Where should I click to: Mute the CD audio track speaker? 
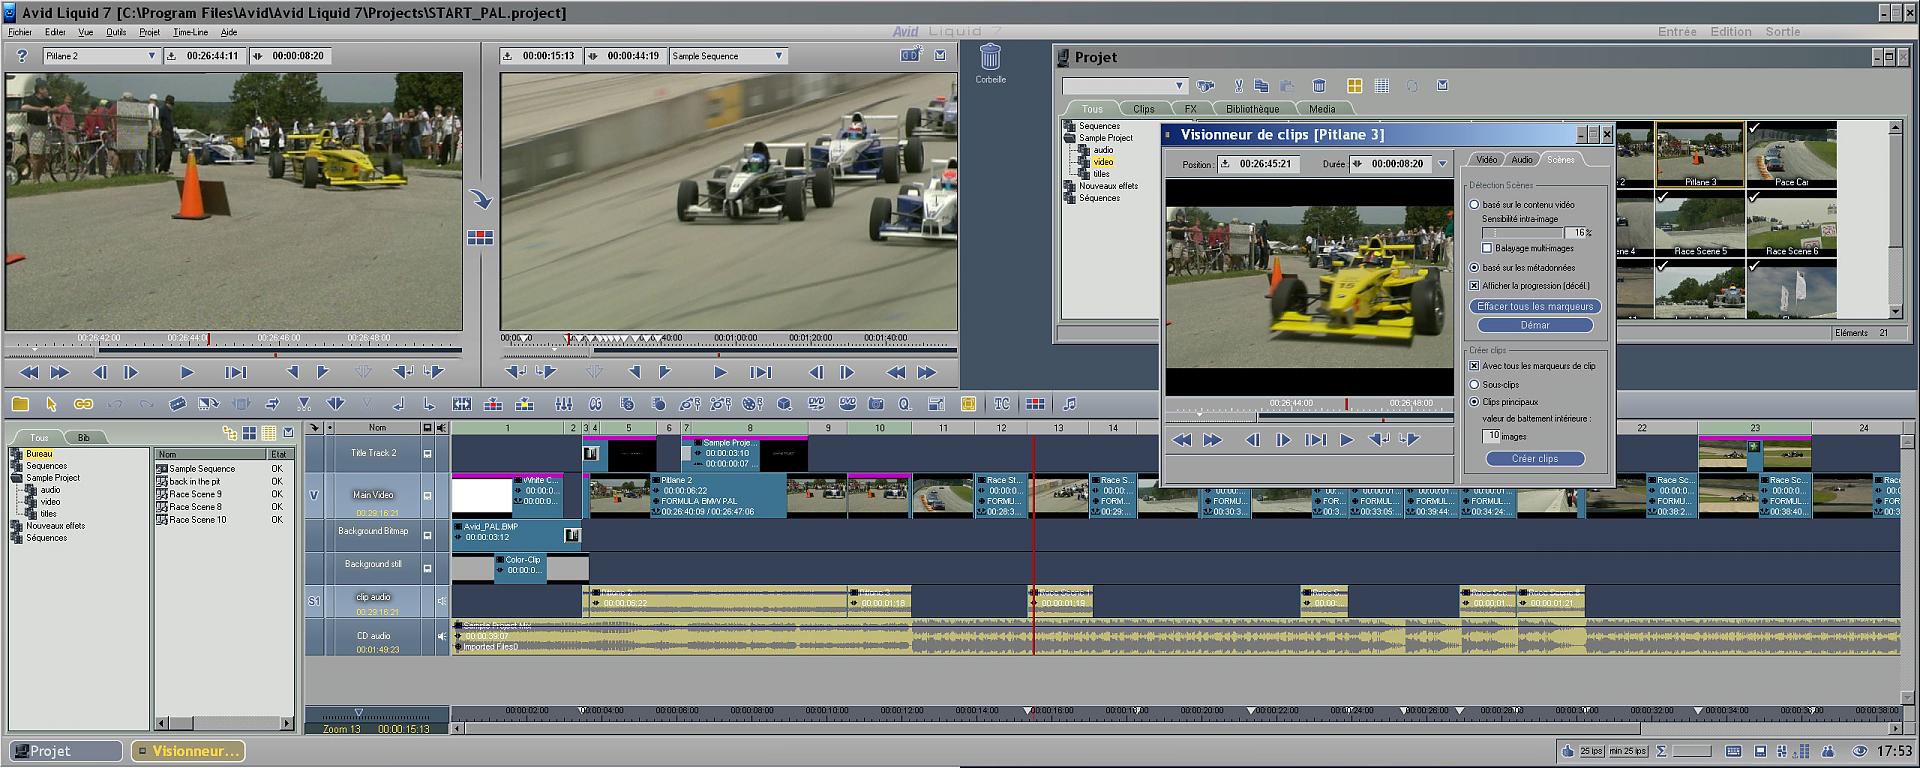click(441, 636)
